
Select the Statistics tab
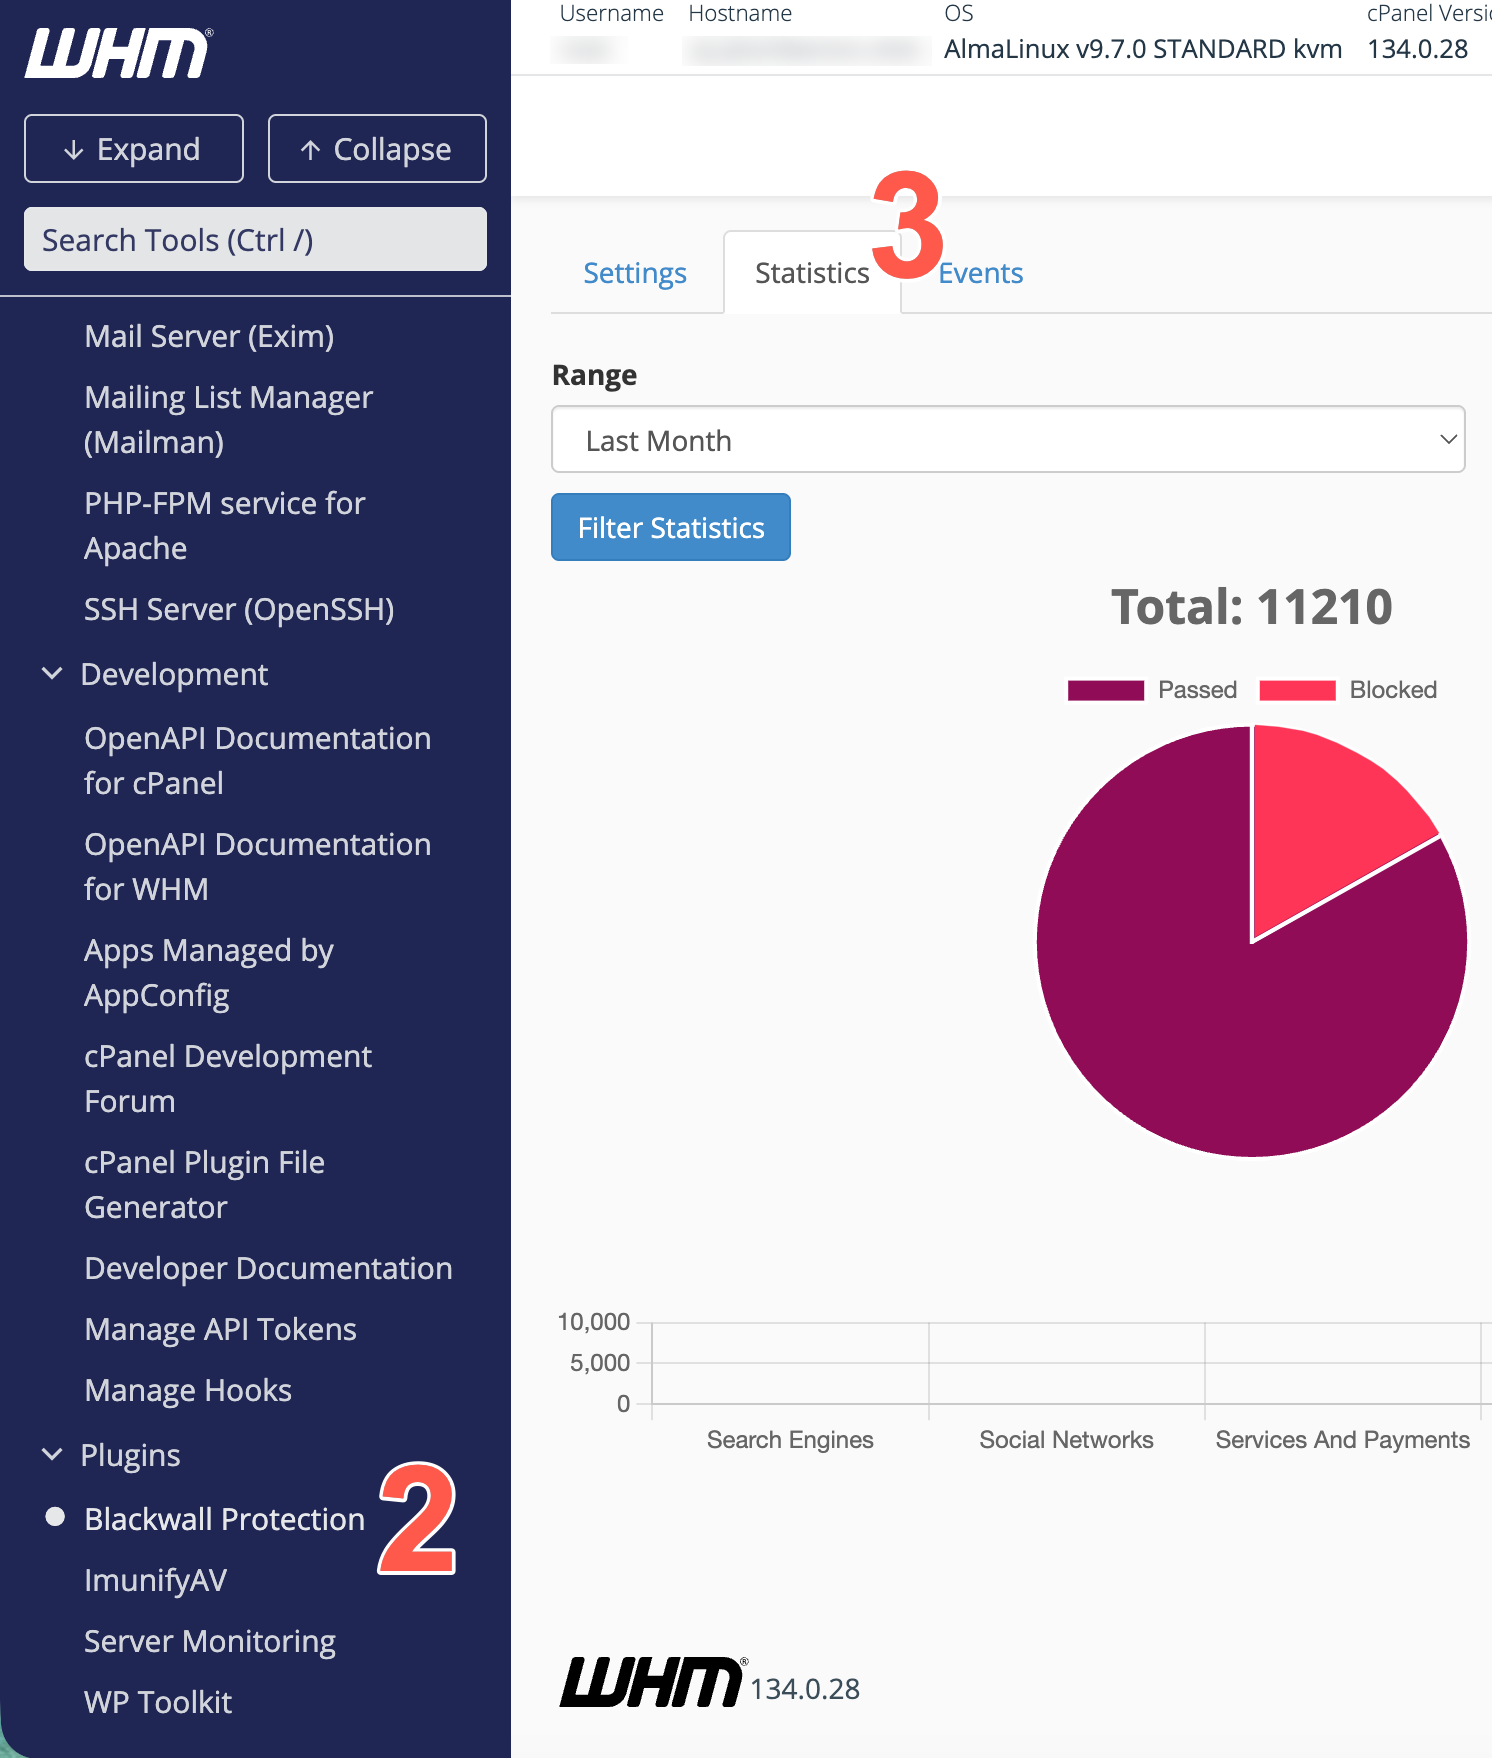point(812,273)
